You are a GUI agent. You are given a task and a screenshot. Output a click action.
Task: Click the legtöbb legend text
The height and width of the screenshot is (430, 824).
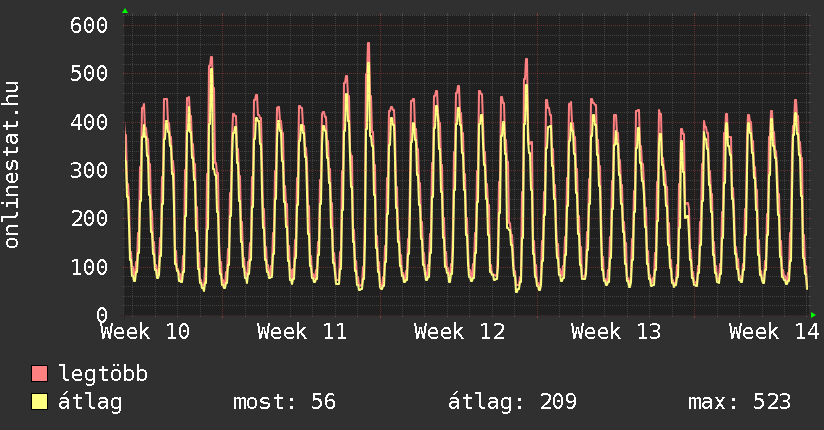(x=104, y=374)
